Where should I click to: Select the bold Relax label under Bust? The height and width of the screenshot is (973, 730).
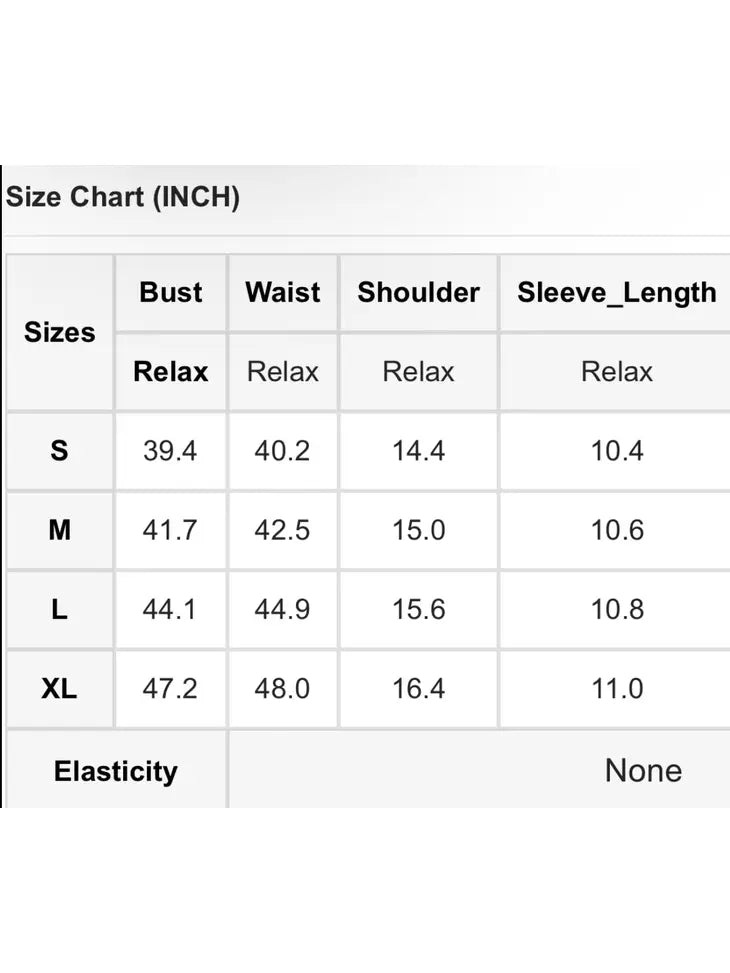click(x=171, y=372)
